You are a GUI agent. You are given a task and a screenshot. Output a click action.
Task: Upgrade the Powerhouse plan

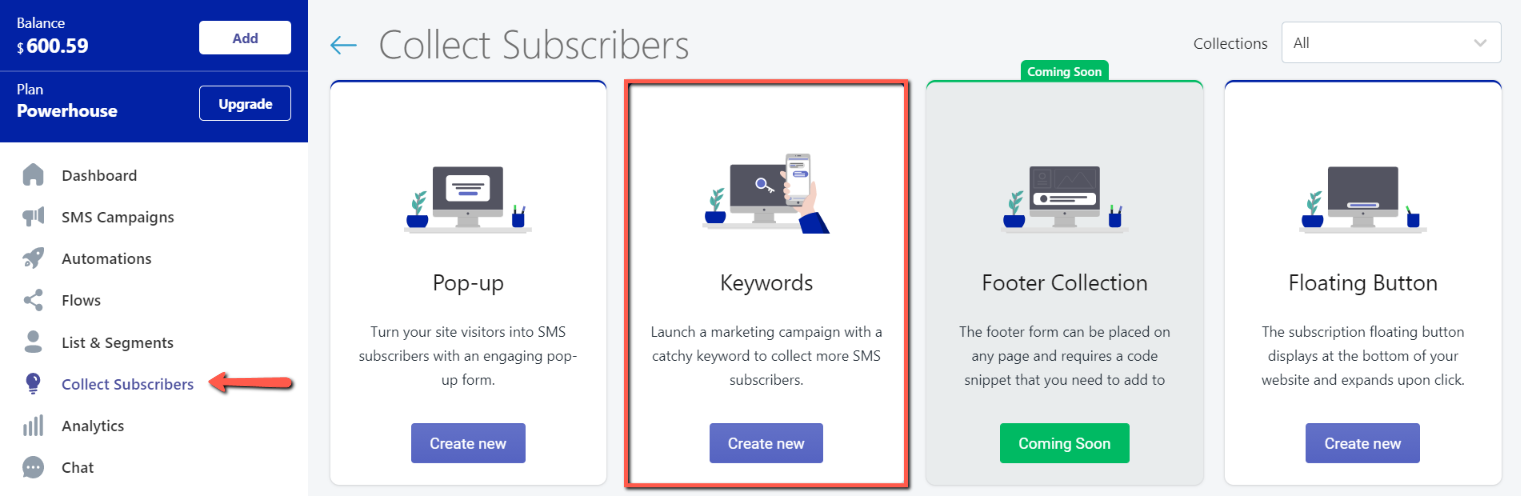pyautogui.click(x=245, y=104)
